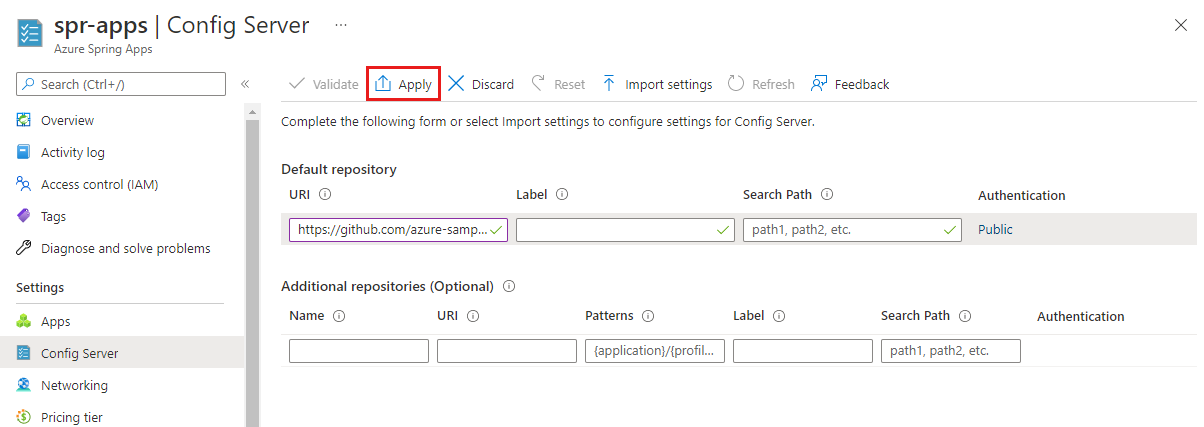Click the Apply toolbar button
This screenshot has height=427, width=1204.
pos(404,84)
